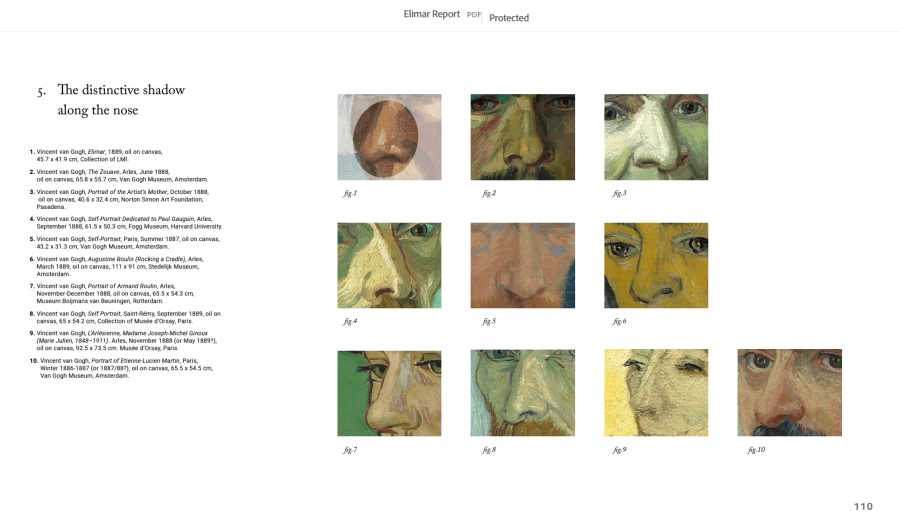The image size is (900, 527).
Task: Select reference 8 Self Portrait, Saint-Rémy
Action: (125, 317)
